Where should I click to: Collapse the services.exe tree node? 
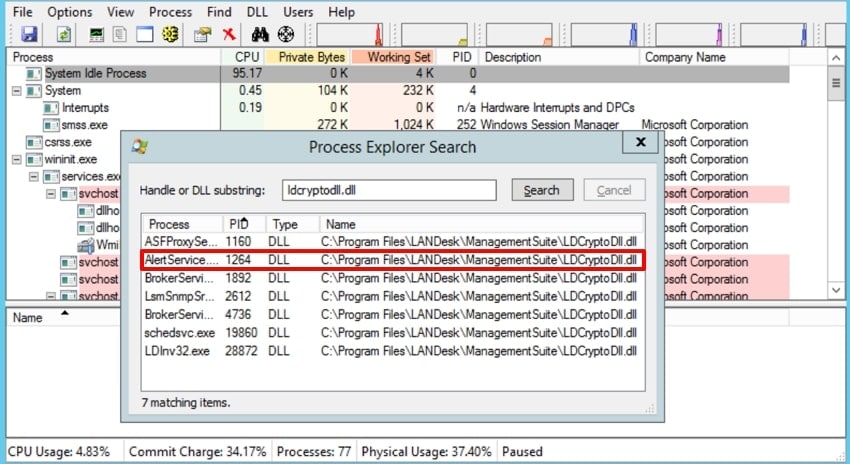pos(34,177)
